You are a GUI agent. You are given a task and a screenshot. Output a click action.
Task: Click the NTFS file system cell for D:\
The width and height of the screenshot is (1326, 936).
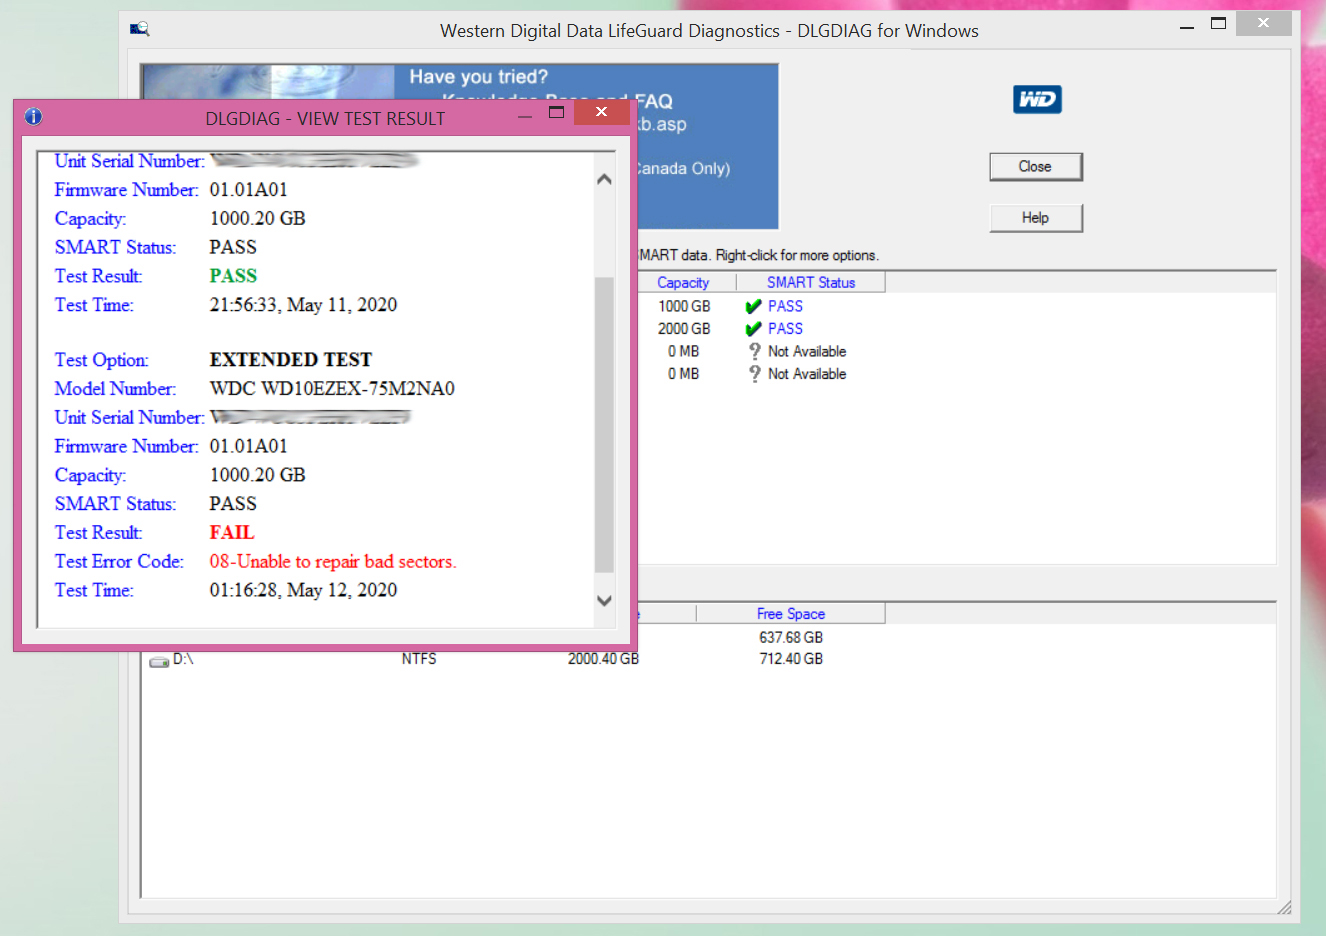pyautogui.click(x=419, y=659)
